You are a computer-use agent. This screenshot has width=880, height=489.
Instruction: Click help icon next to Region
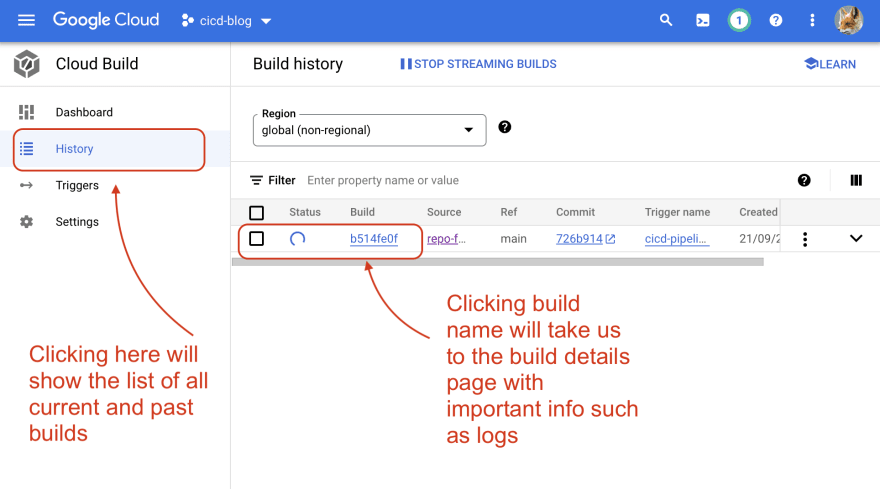tap(505, 127)
